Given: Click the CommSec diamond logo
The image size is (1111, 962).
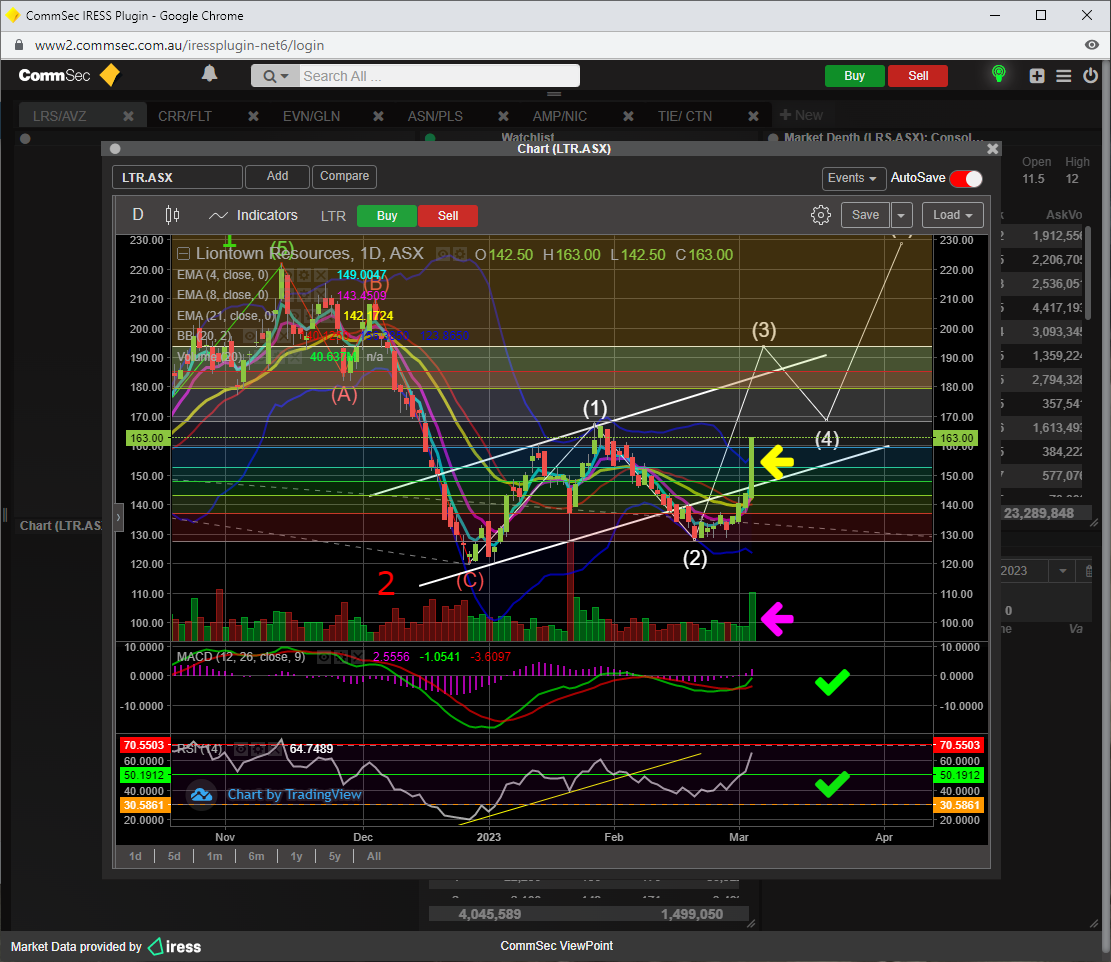Looking at the screenshot, I should 110,75.
